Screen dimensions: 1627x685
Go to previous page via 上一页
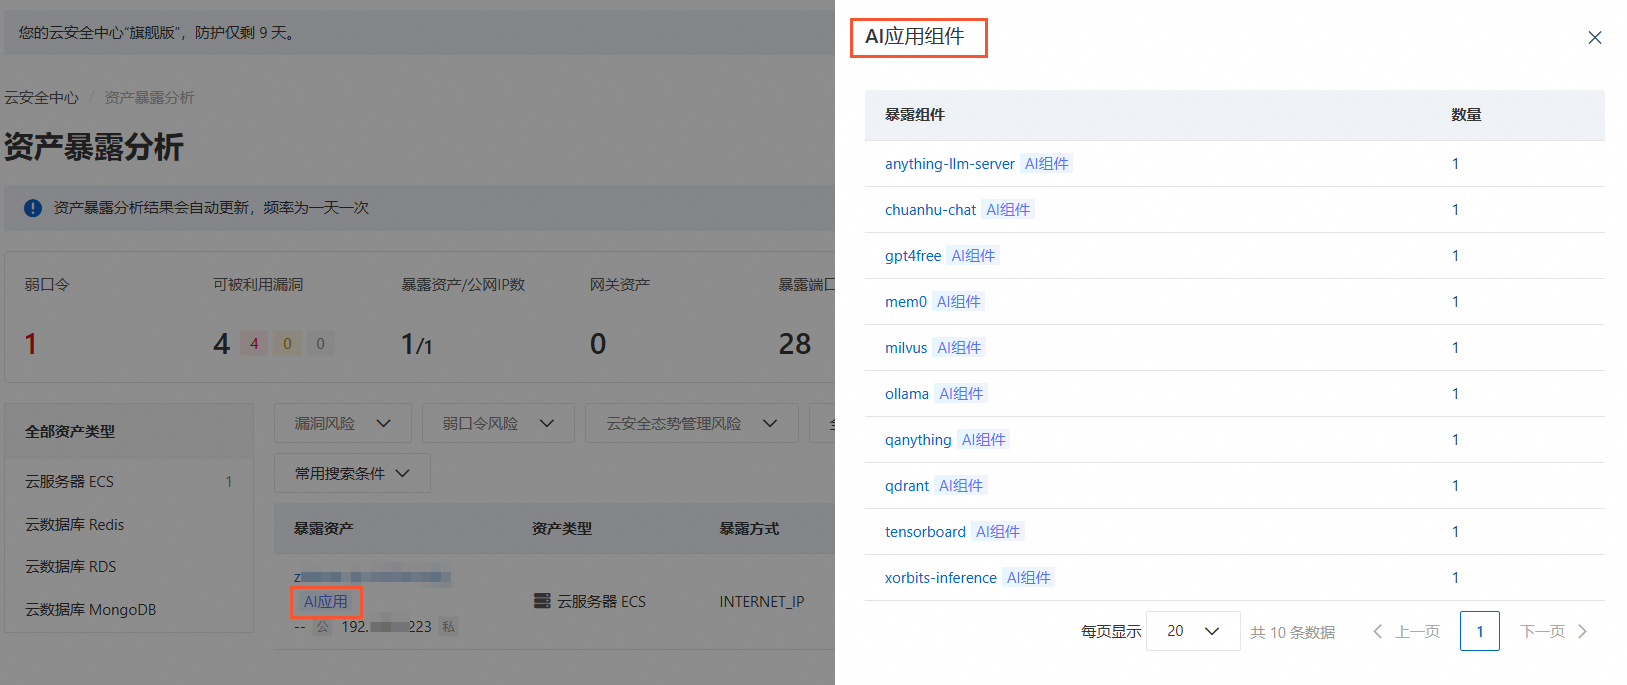click(1406, 632)
